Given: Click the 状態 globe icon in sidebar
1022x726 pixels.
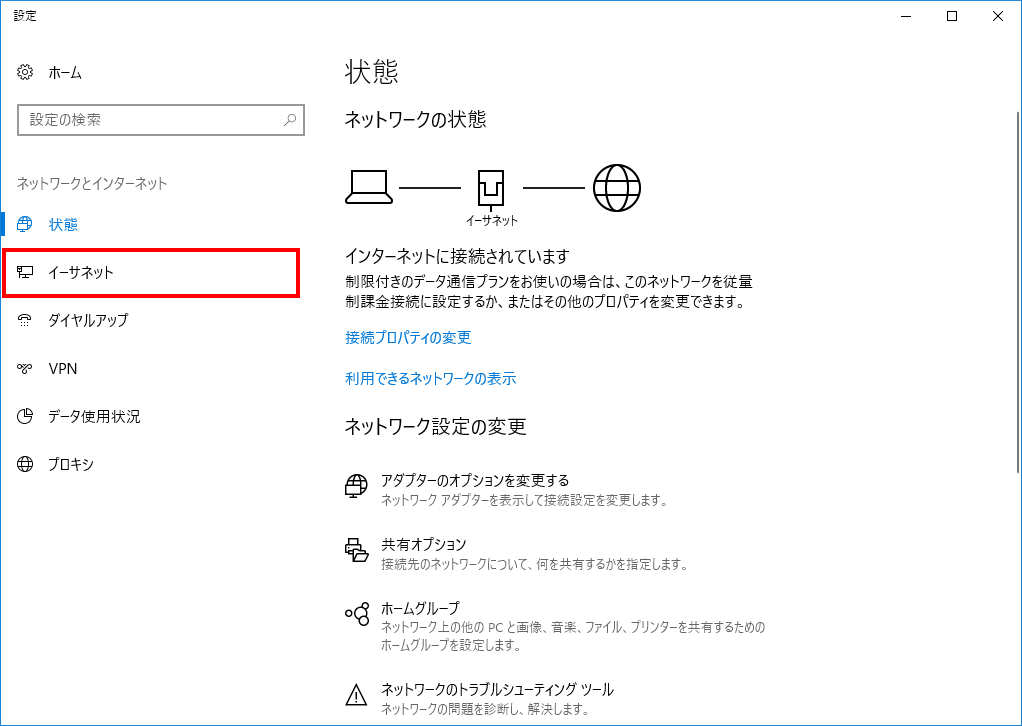Looking at the screenshot, I should coord(25,224).
